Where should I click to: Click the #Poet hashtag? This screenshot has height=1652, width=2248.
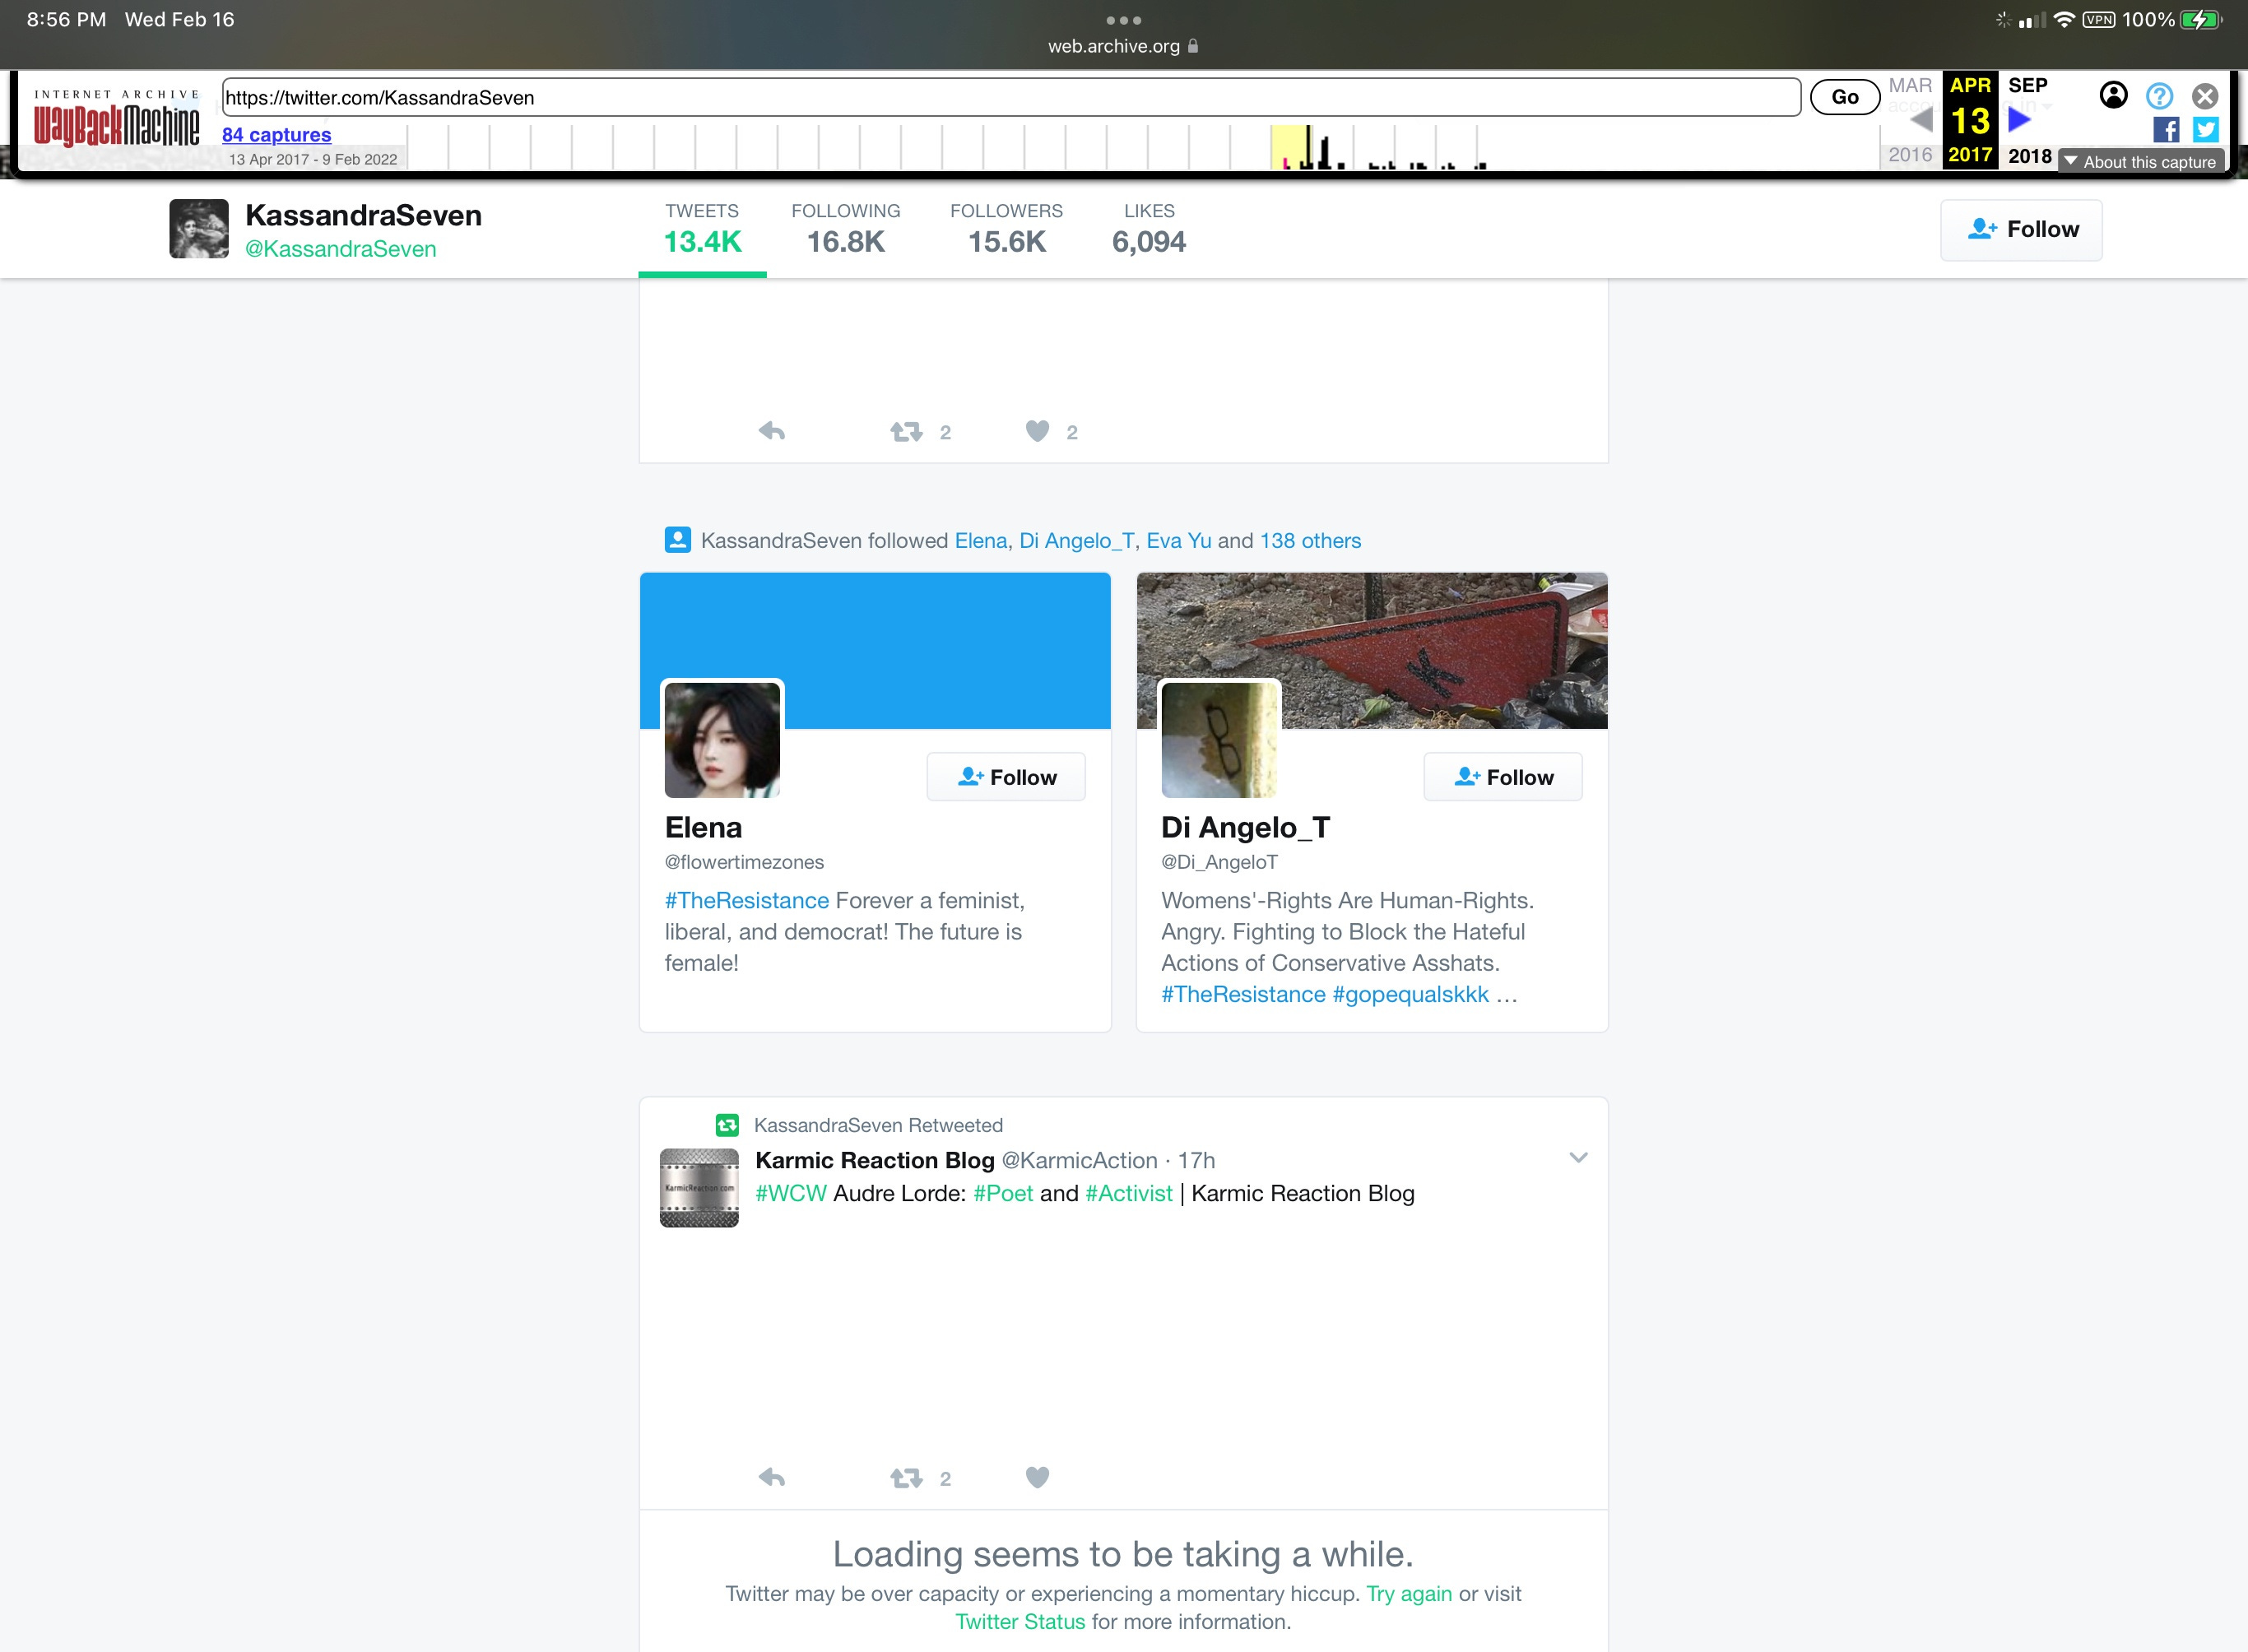[x=1003, y=1193]
